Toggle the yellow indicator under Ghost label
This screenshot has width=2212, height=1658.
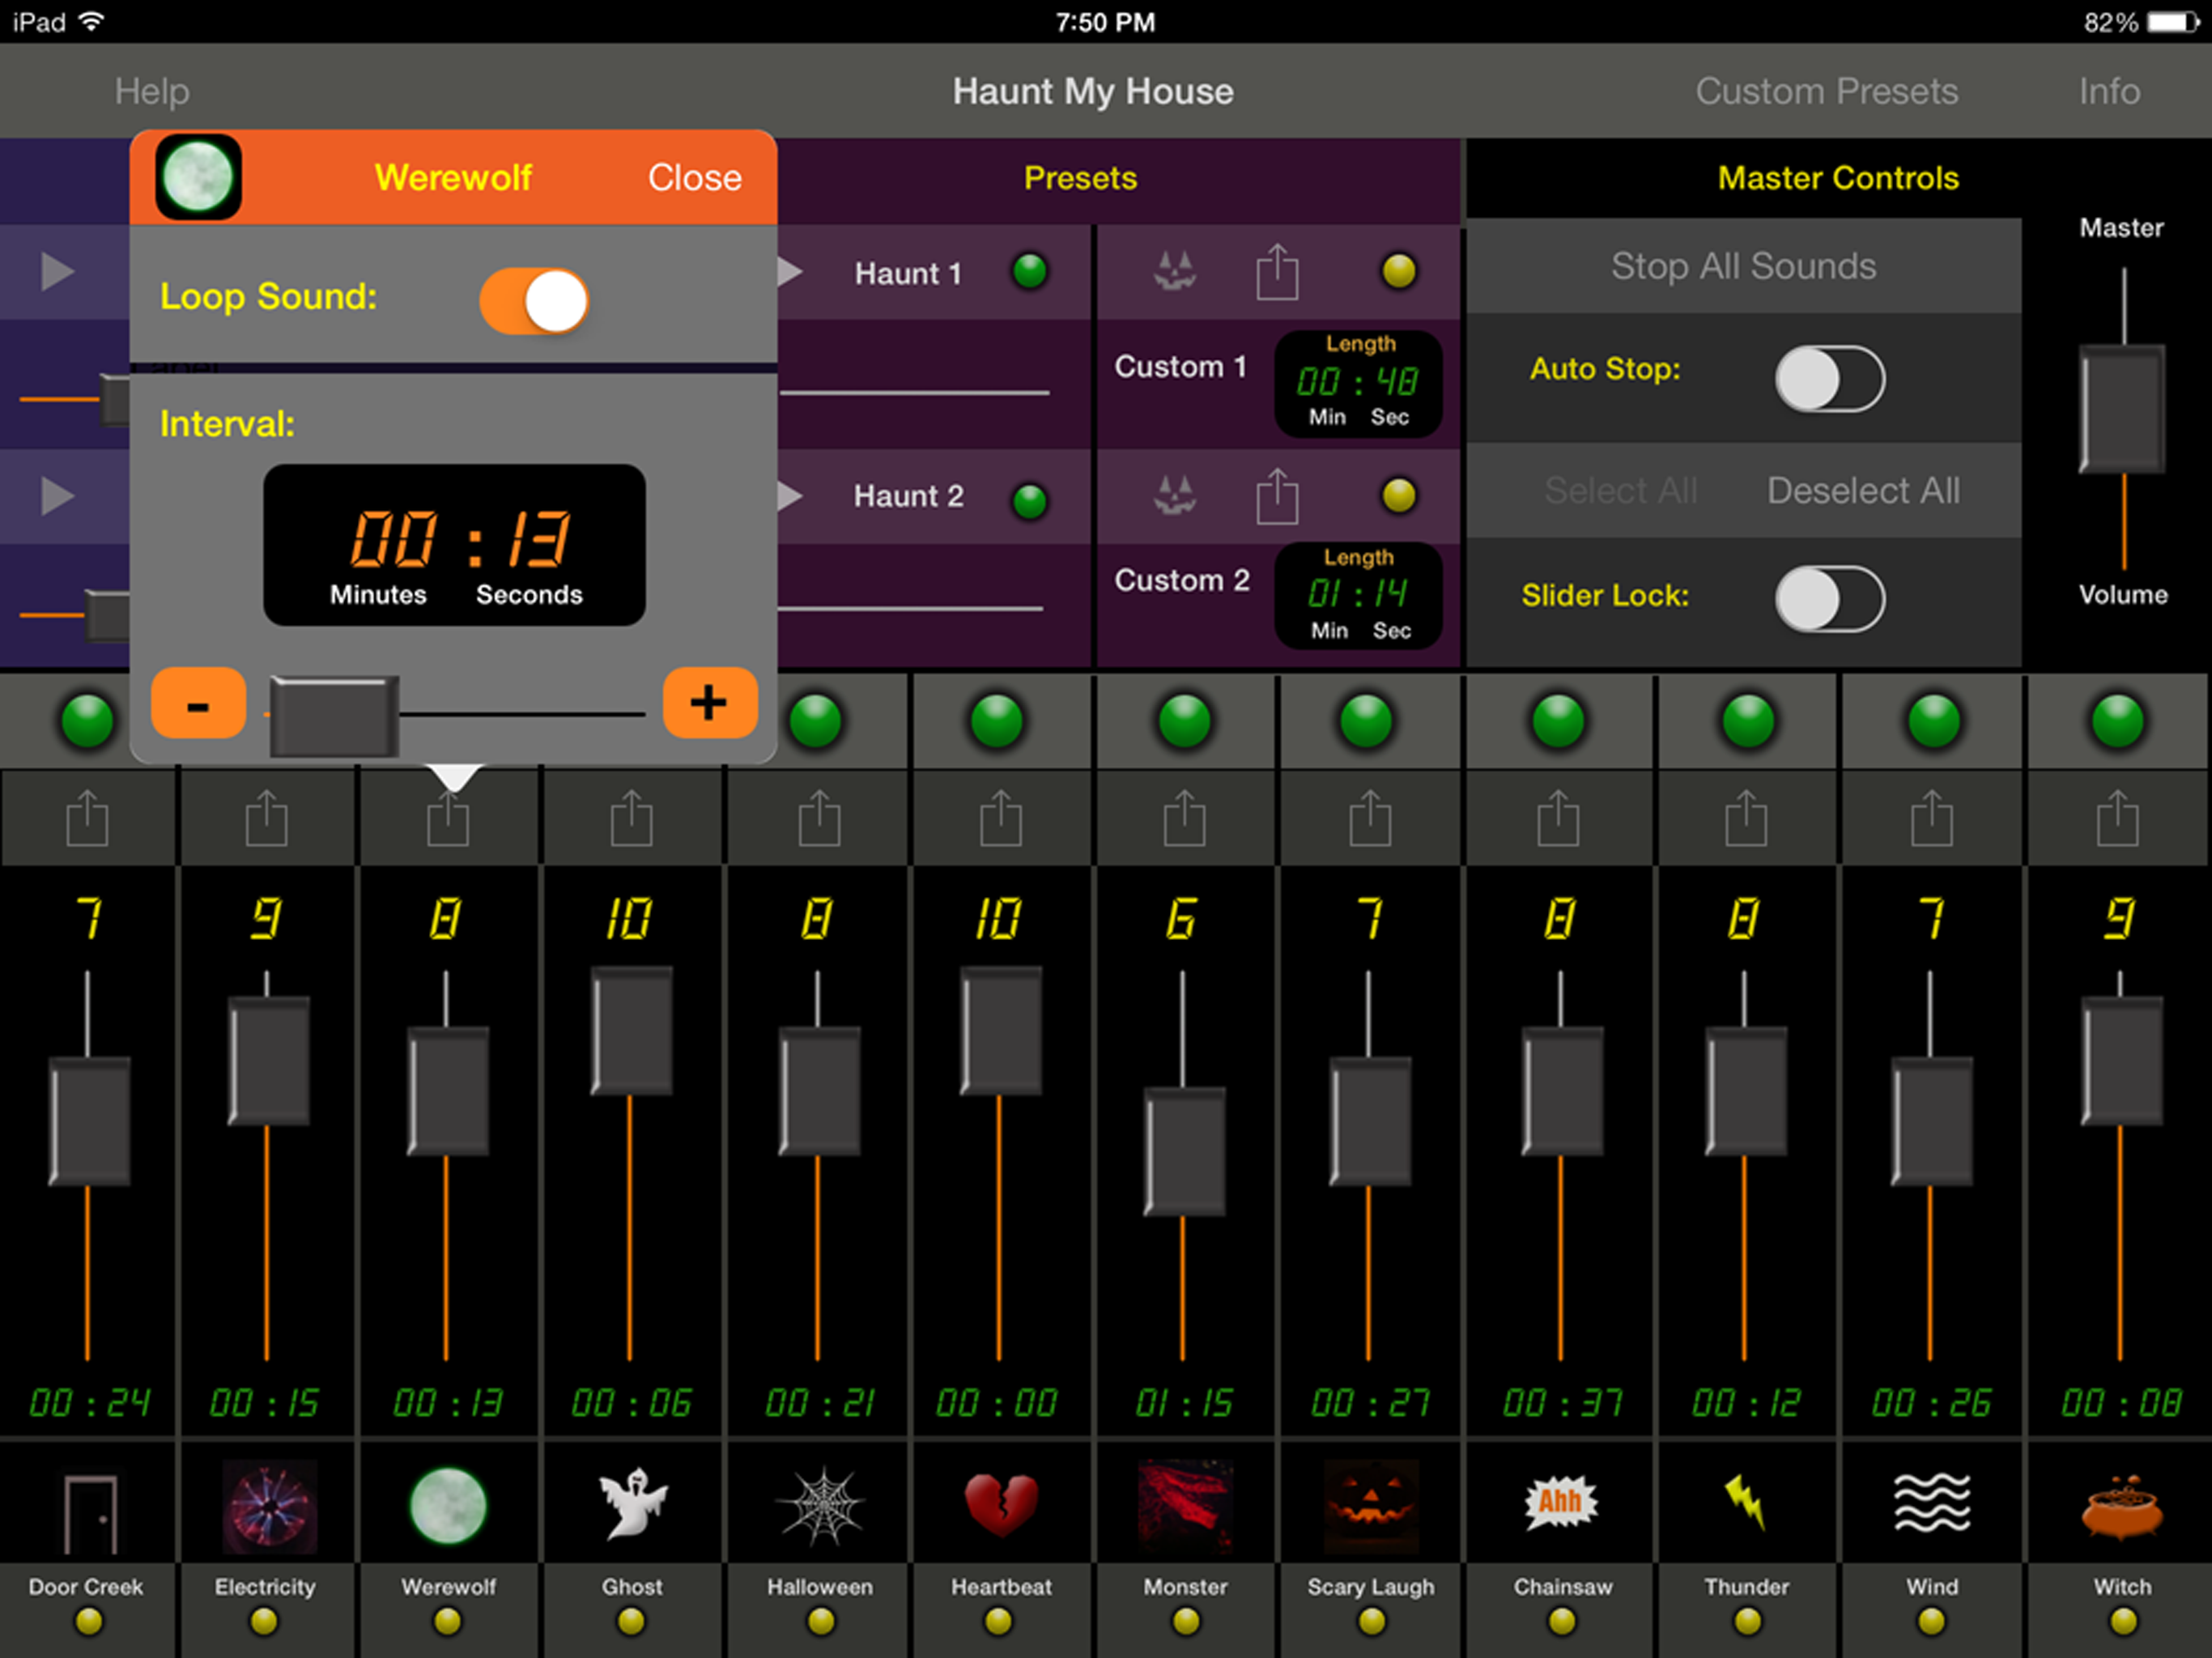631,1621
